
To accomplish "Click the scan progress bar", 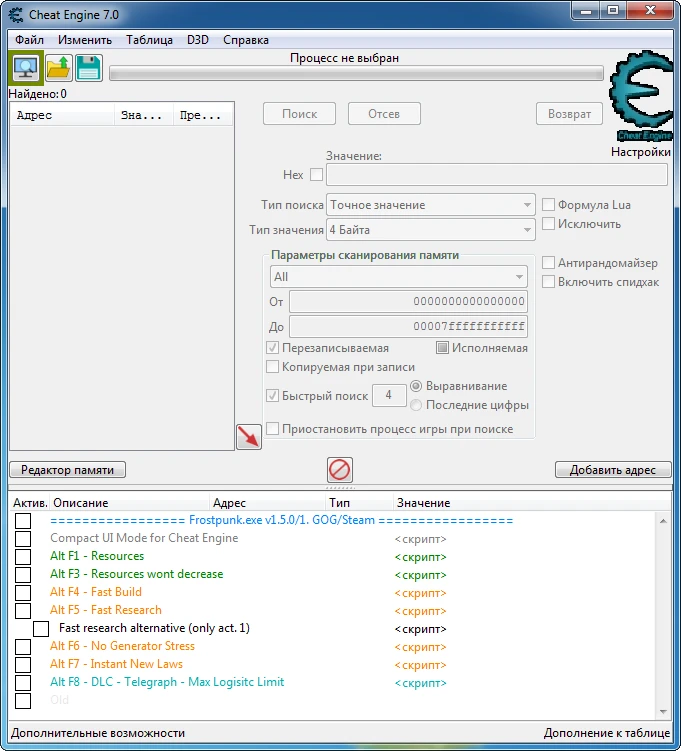I will point(356,73).
